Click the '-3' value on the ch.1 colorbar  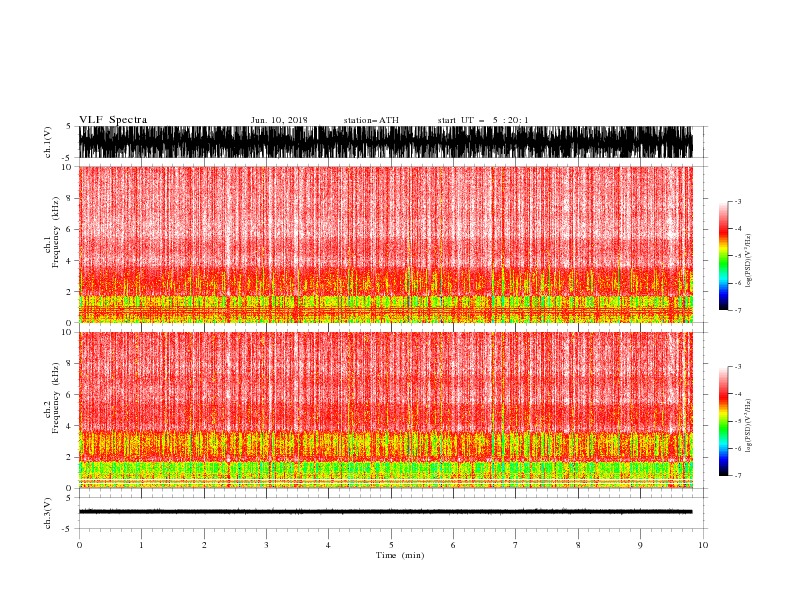[x=737, y=201]
